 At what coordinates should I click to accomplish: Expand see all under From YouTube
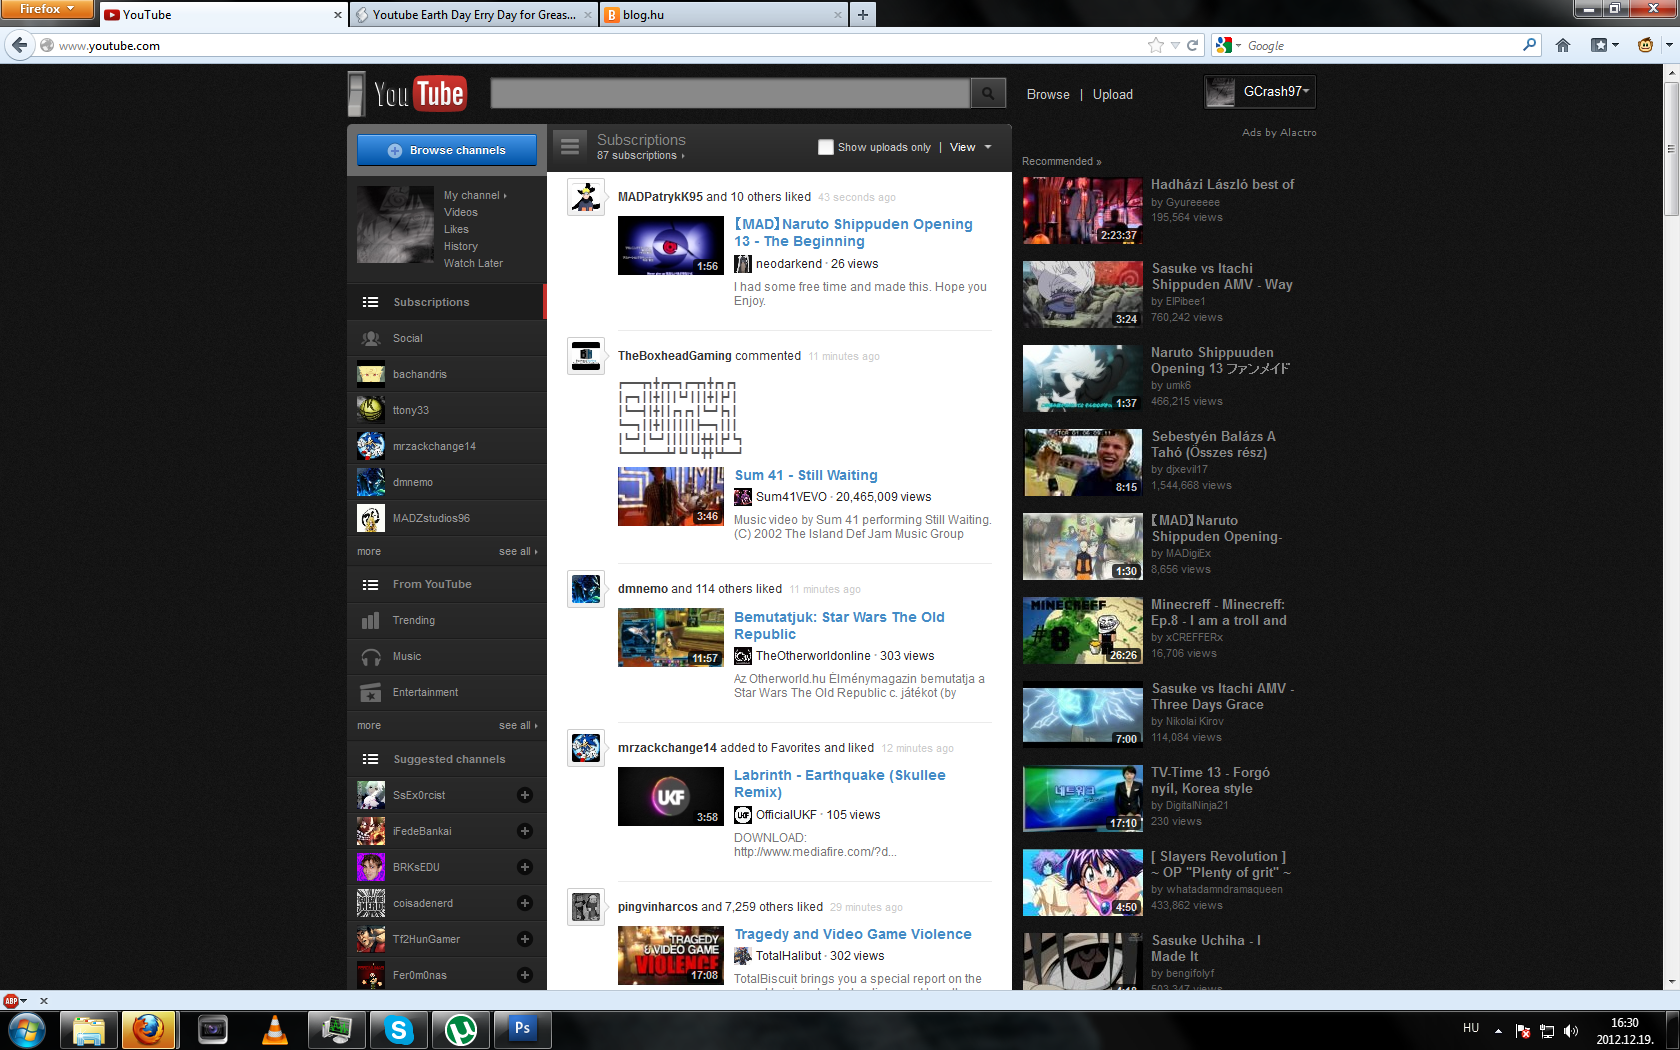(518, 725)
